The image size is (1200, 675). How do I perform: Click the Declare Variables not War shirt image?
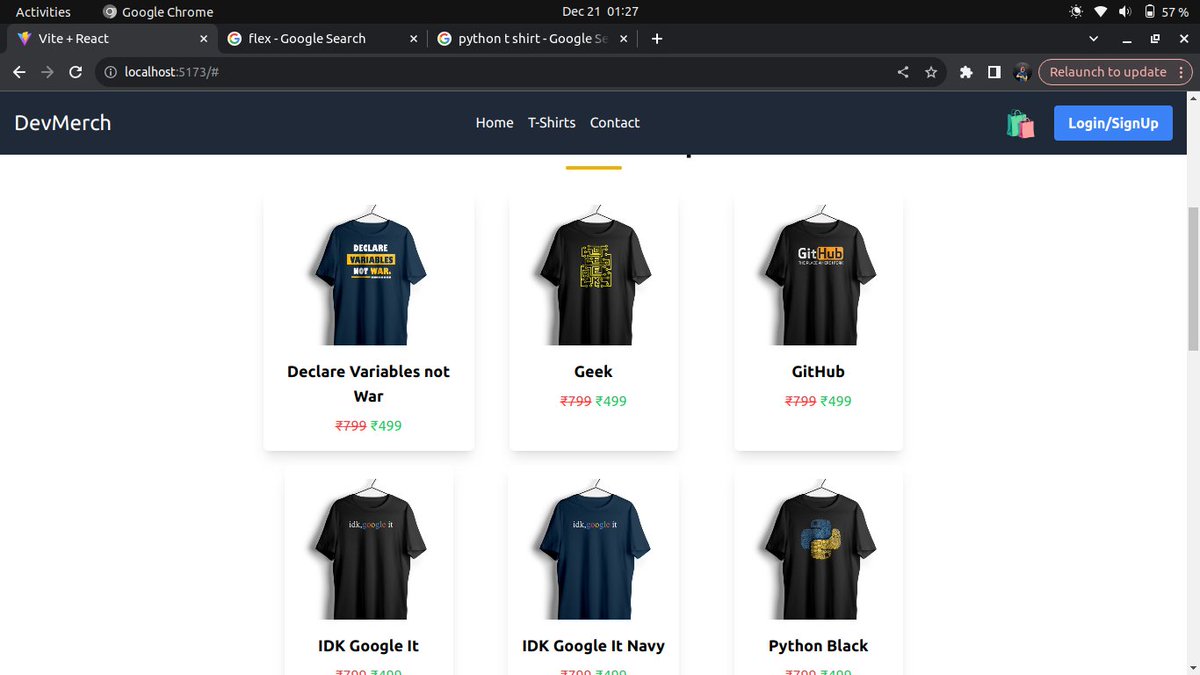(x=369, y=275)
